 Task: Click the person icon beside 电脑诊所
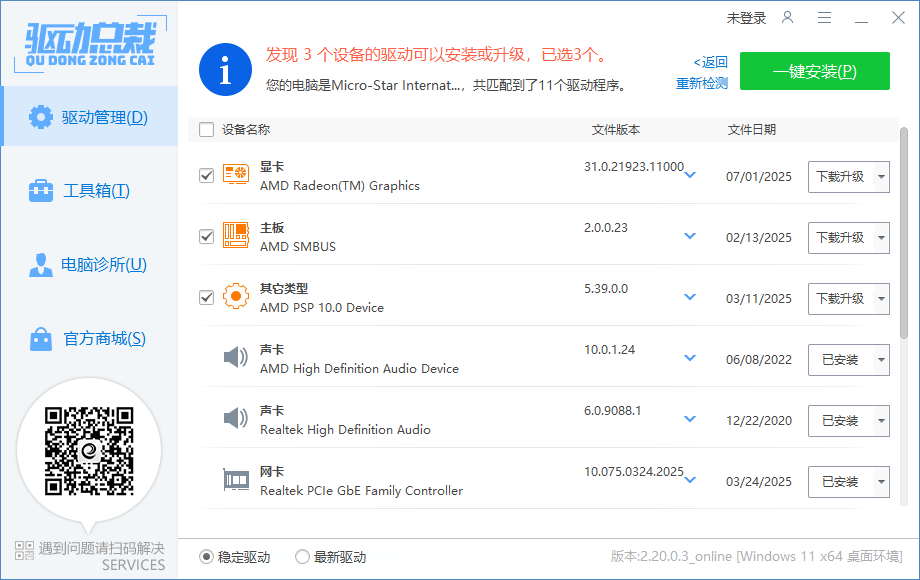click(40, 264)
